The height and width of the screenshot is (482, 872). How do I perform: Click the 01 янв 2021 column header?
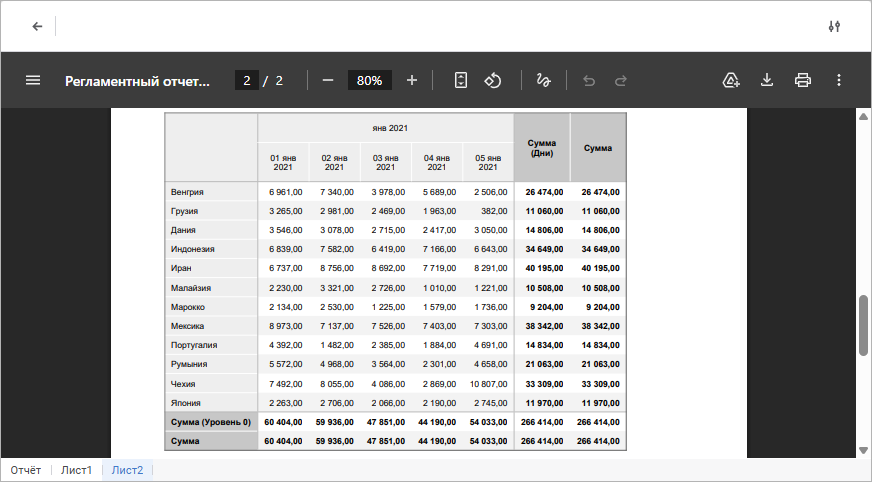coord(283,162)
